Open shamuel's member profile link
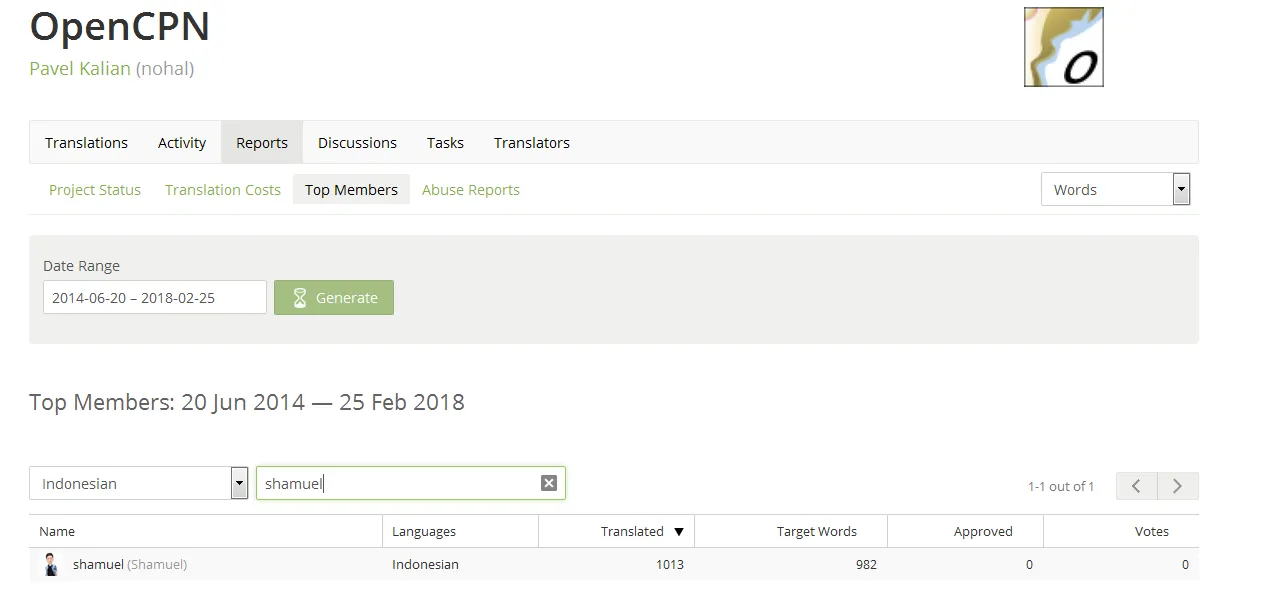 click(x=98, y=564)
